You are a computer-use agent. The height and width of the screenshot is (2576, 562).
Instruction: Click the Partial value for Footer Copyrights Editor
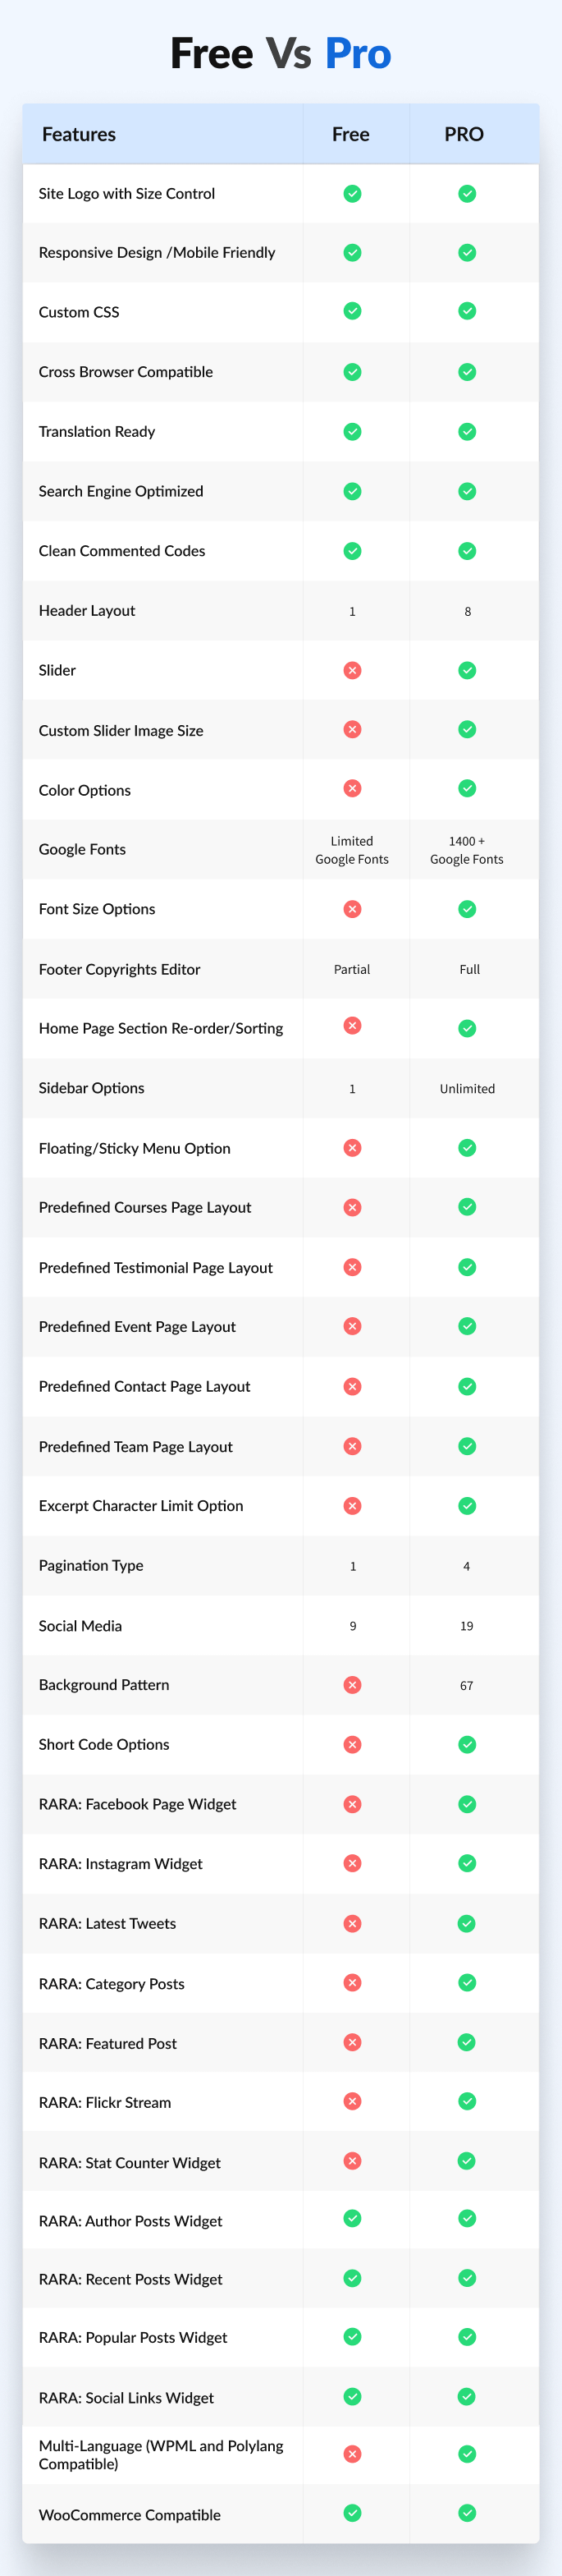pyautogui.click(x=352, y=969)
